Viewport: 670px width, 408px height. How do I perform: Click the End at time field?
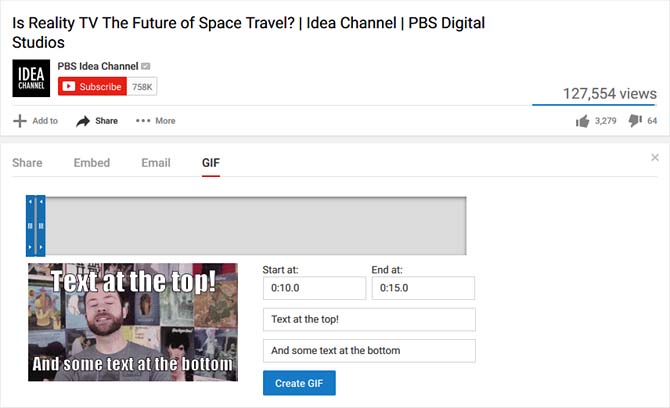click(x=423, y=288)
